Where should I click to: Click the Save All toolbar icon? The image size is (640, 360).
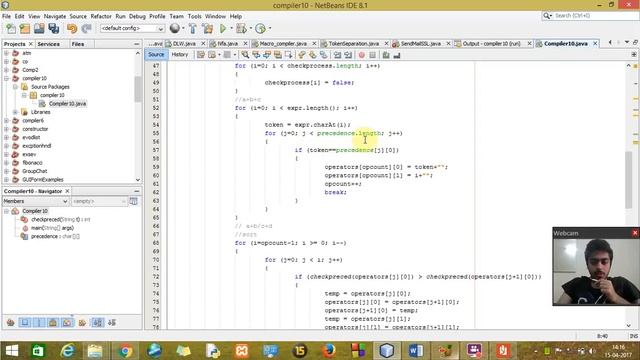click(x=53, y=28)
